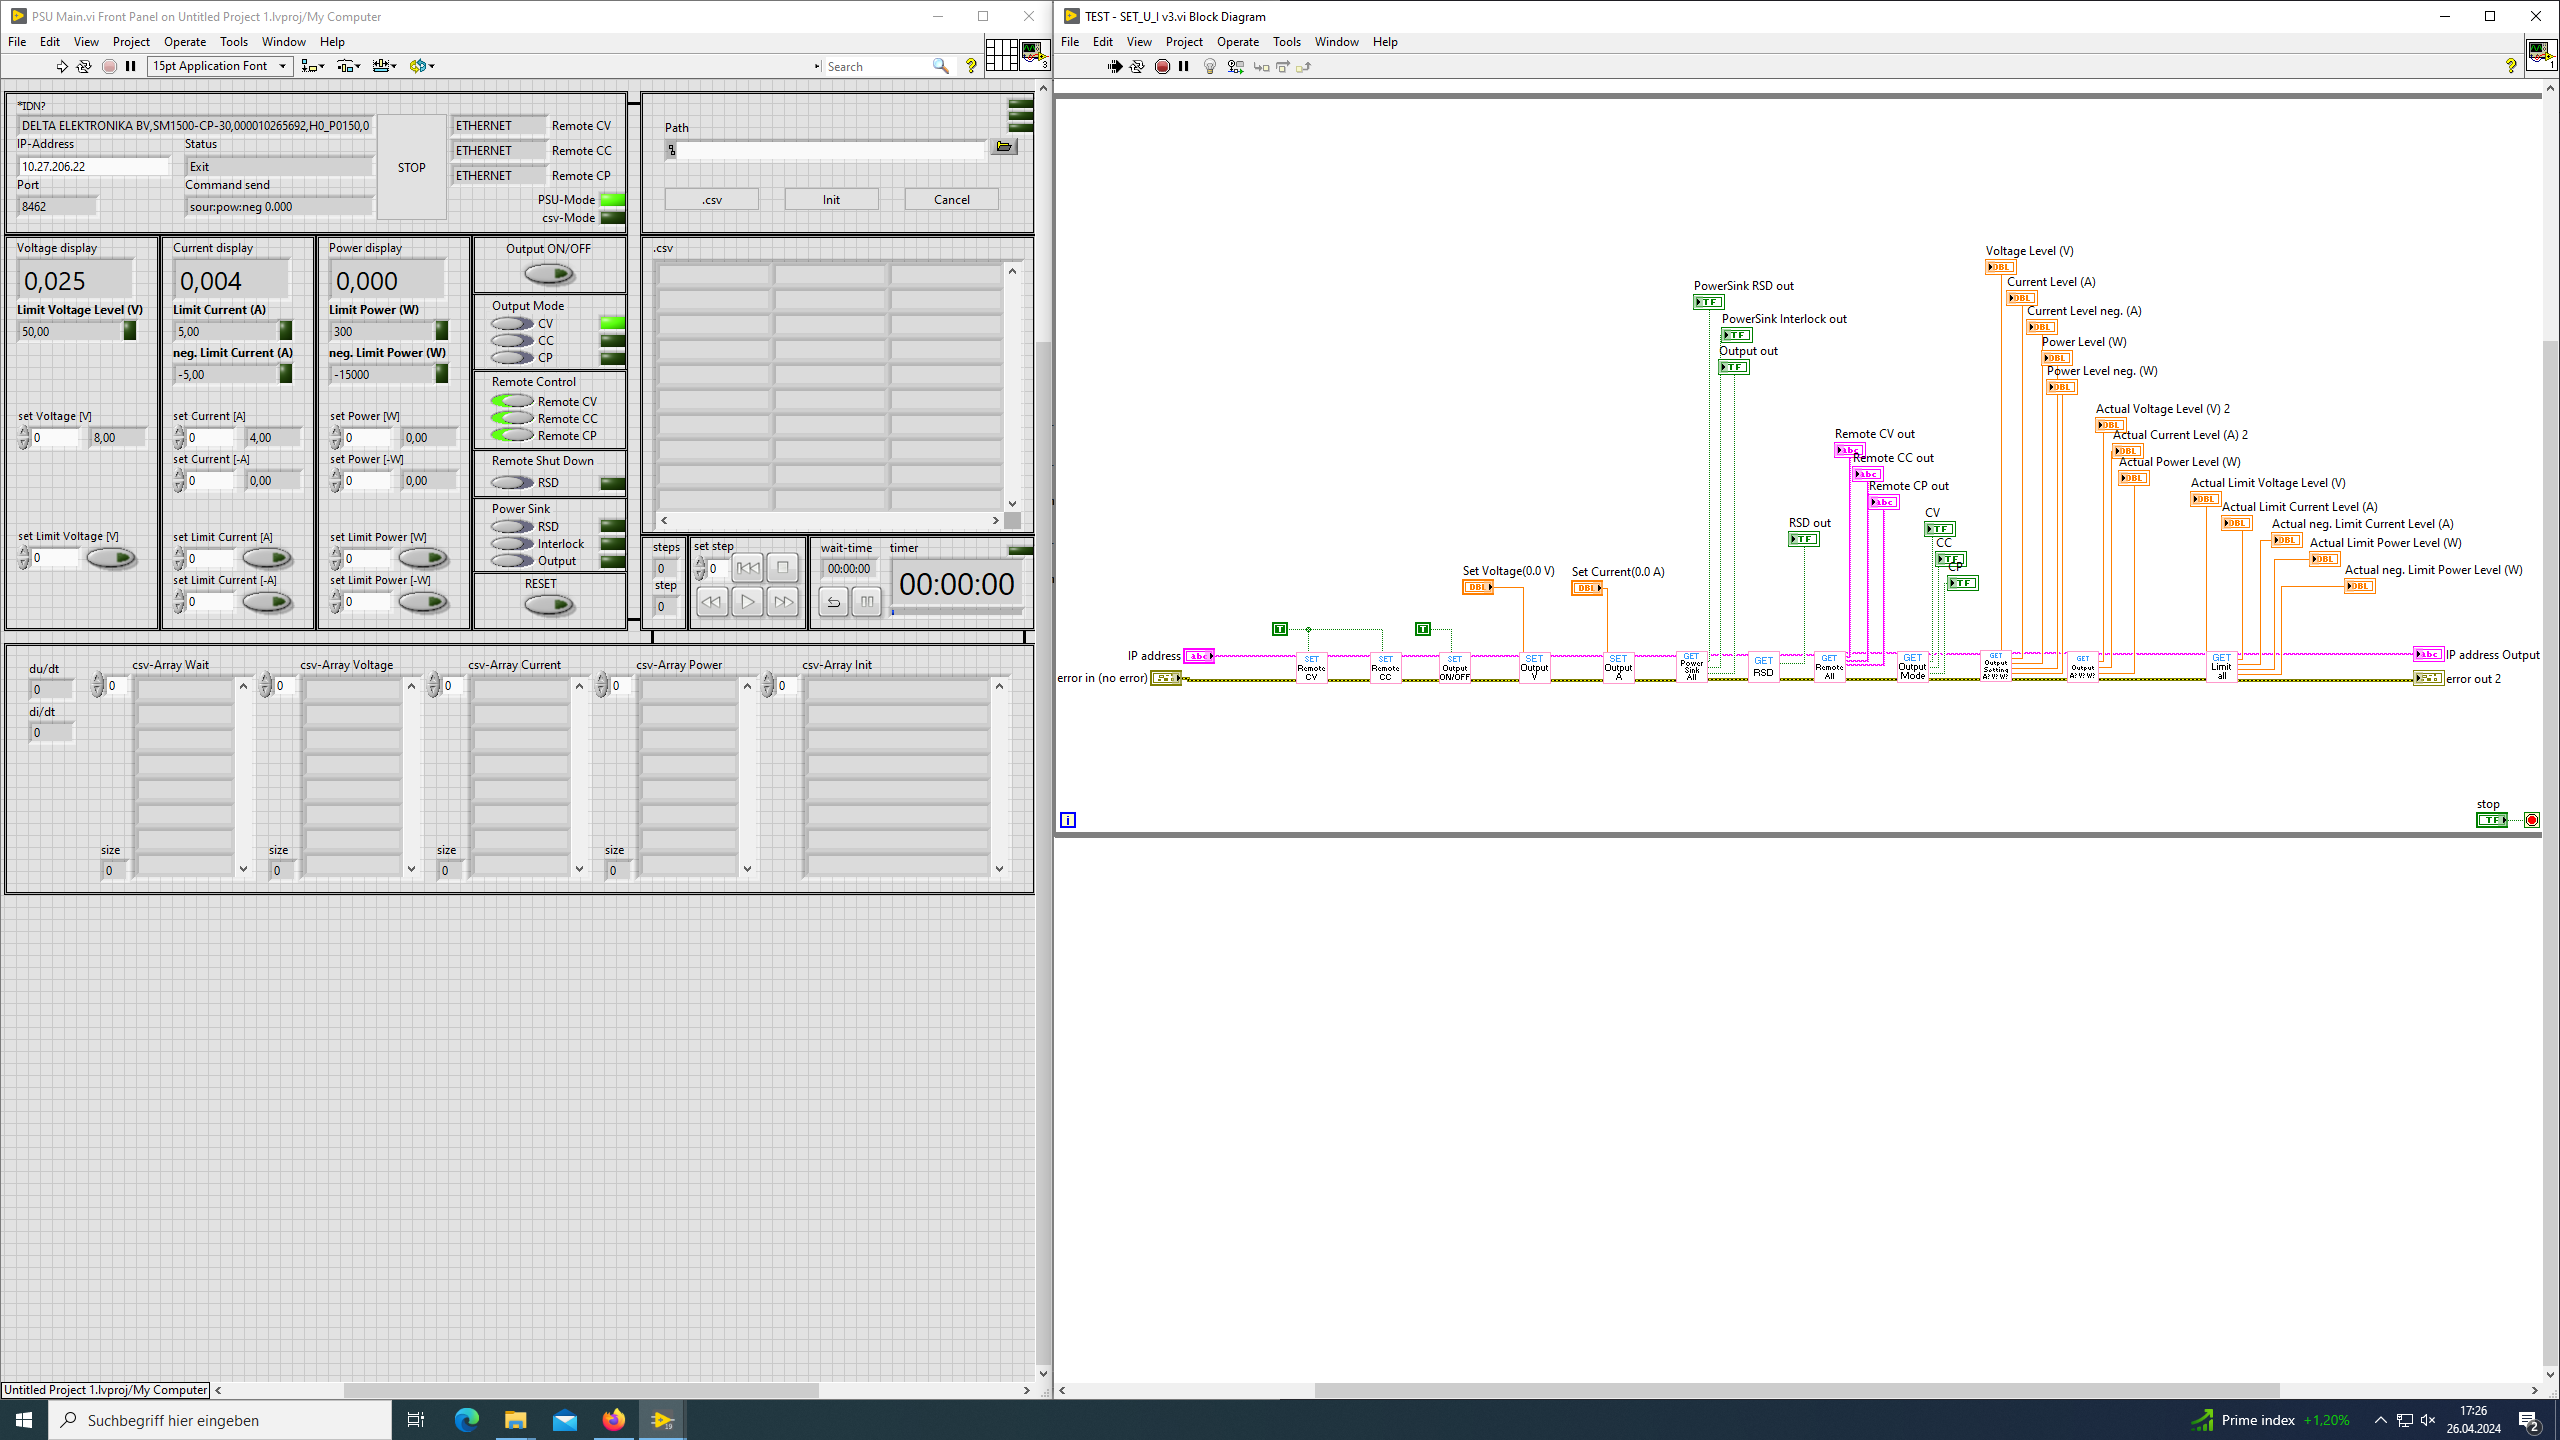
Task: Toggle Highlight Execution lightbulb icon
Action: 1210,66
